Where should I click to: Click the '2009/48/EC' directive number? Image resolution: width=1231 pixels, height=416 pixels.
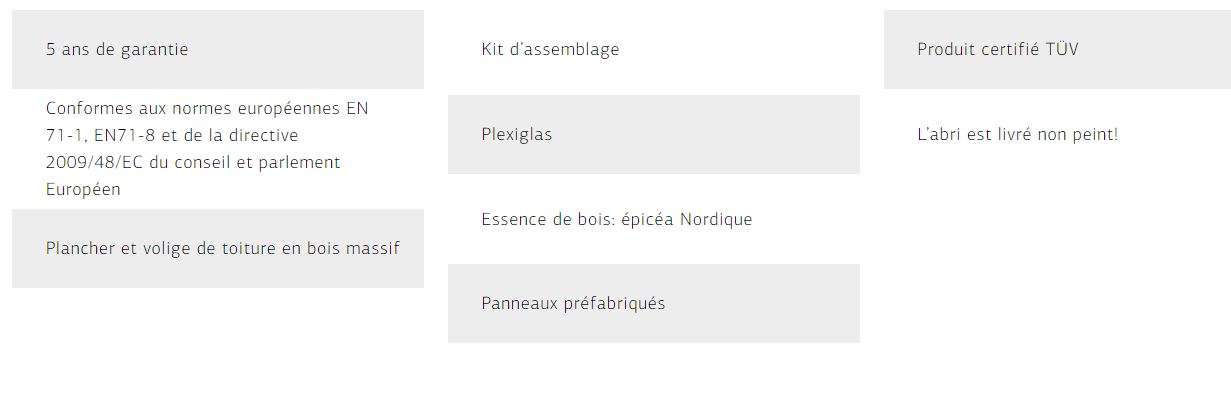click(95, 162)
